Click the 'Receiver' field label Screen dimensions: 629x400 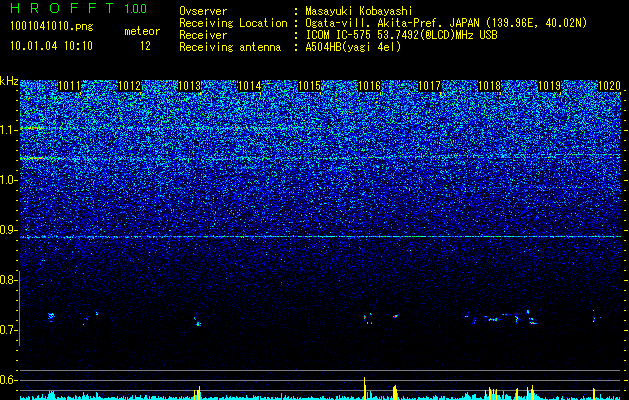(x=203, y=35)
